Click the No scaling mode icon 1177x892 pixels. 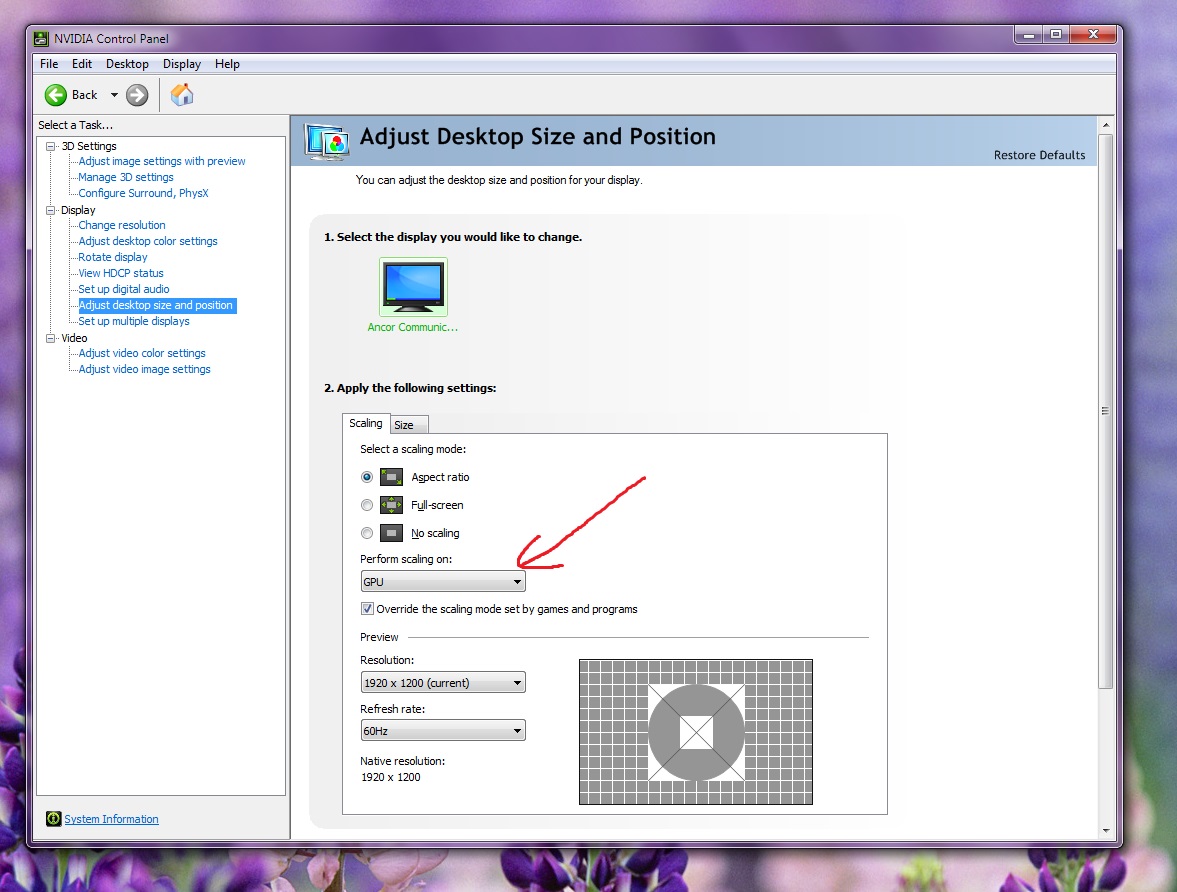click(392, 533)
